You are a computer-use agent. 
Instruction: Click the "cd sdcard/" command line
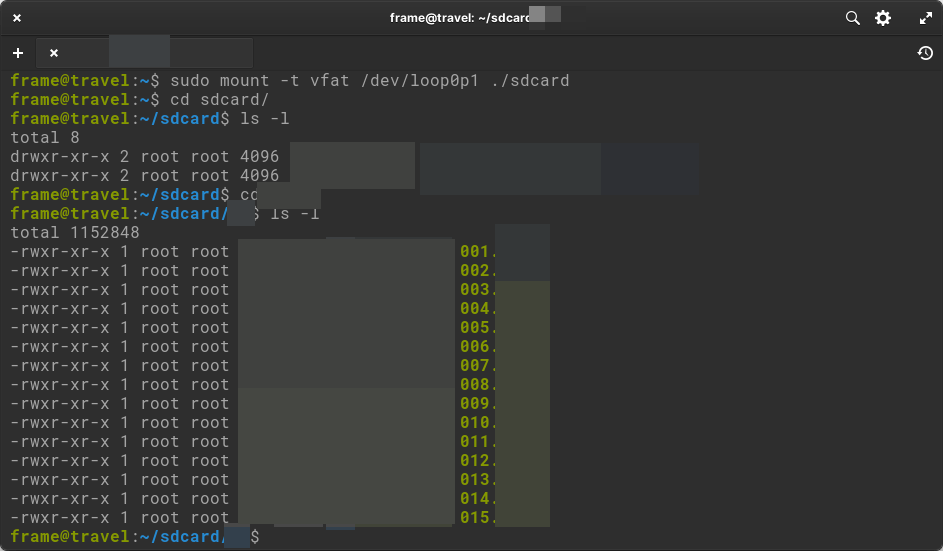[x=219, y=99]
